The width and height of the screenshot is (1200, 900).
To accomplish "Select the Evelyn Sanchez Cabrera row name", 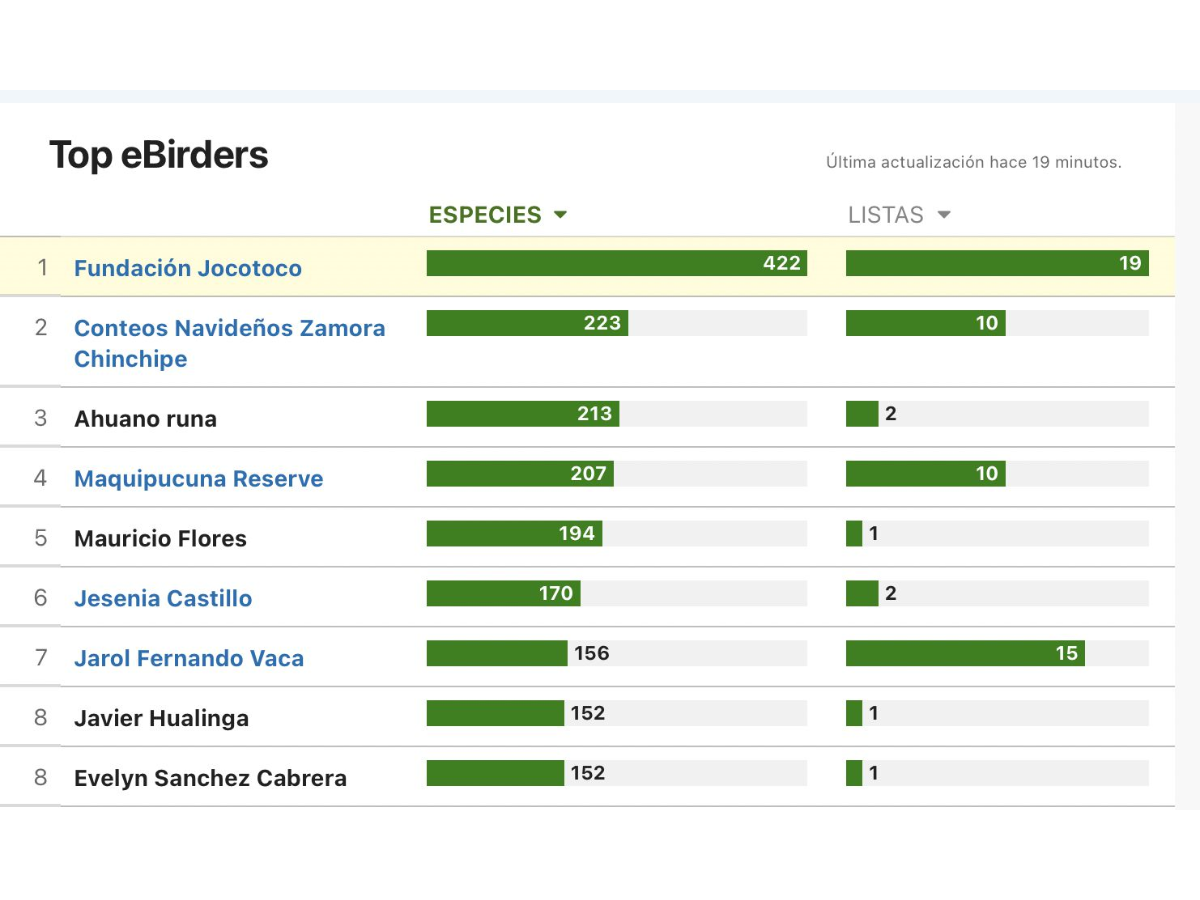I will tap(210, 778).
